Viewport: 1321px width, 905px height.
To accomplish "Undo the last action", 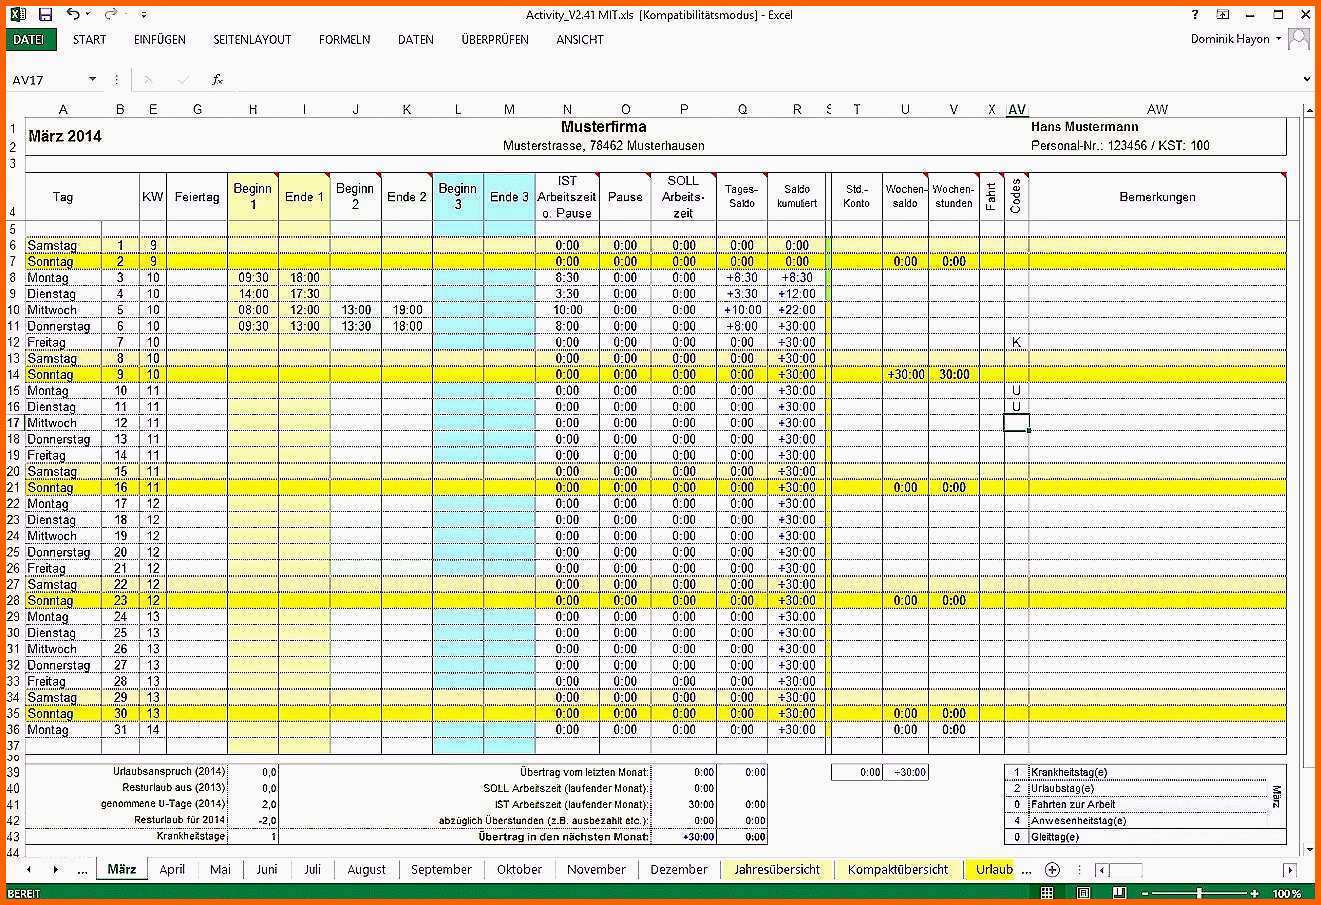I will (x=72, y=15).
